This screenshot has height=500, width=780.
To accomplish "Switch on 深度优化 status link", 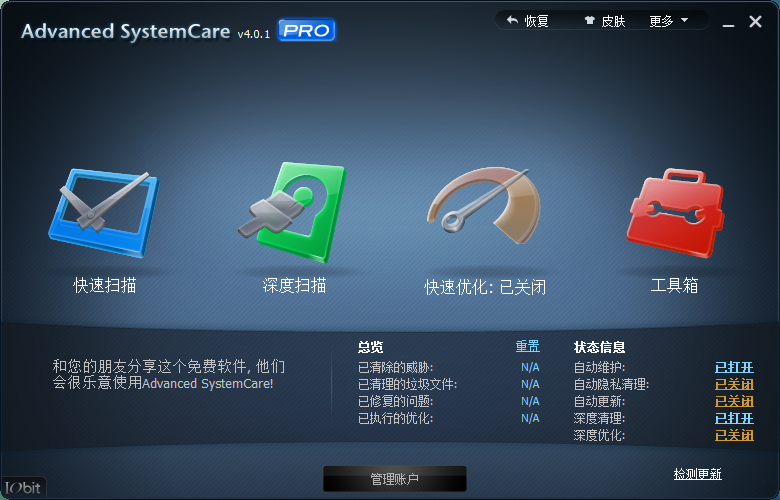I will pos(734,435).
